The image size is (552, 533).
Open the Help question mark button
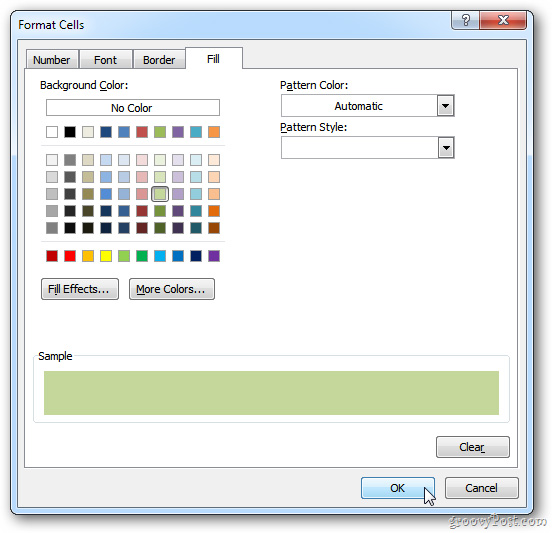coord(465,20)
